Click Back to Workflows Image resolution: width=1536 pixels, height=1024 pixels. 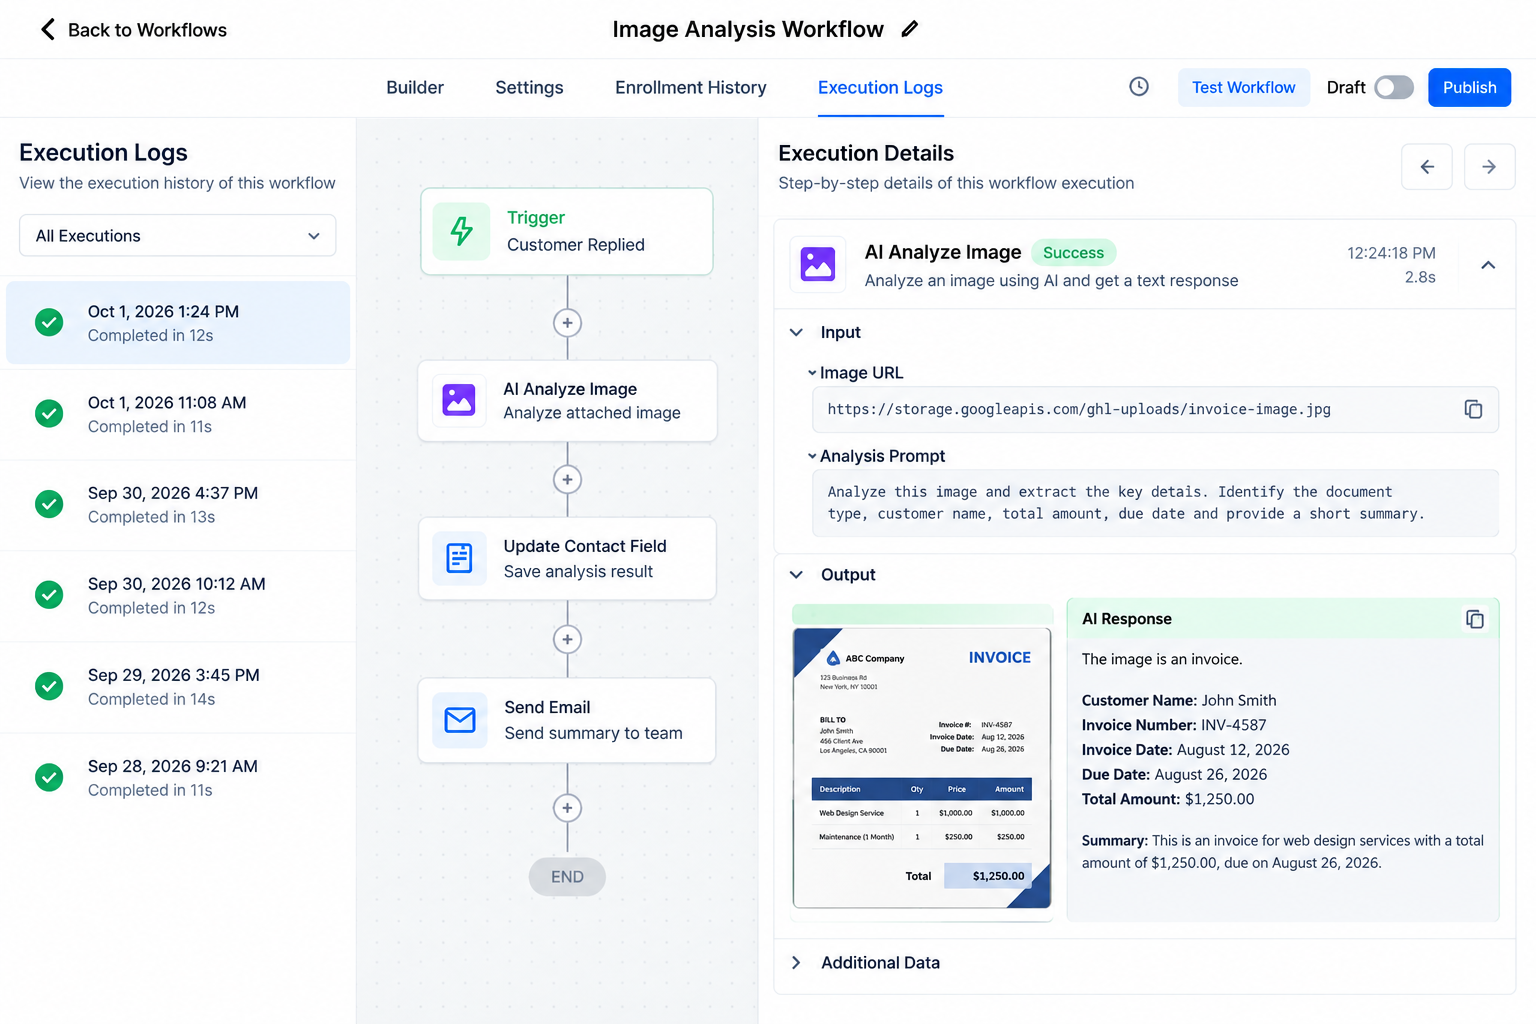[133, 30]
